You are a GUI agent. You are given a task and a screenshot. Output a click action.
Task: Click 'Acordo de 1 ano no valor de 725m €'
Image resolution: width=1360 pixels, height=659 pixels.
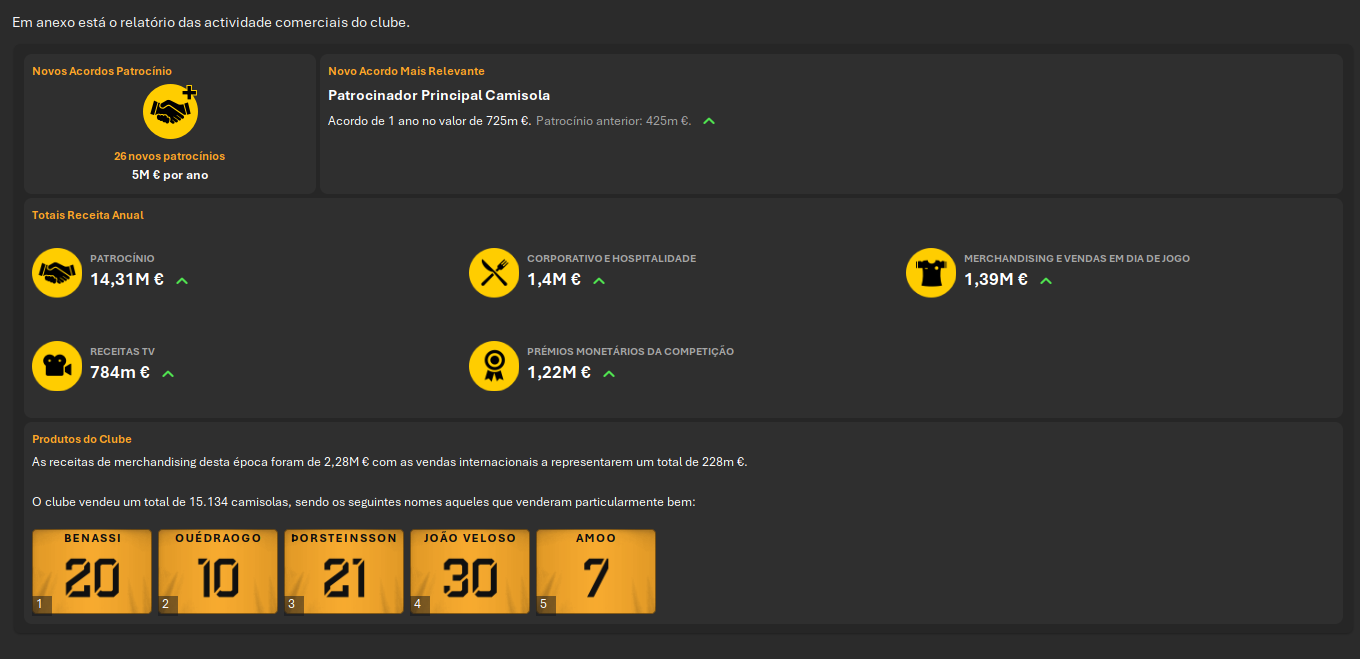pos(430,121)
